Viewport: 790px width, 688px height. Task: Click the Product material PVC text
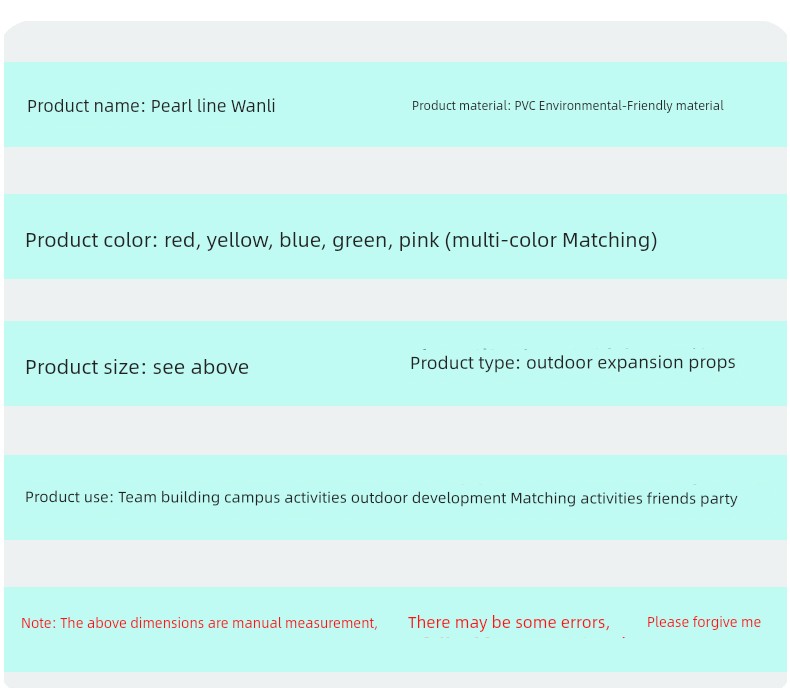567,106
